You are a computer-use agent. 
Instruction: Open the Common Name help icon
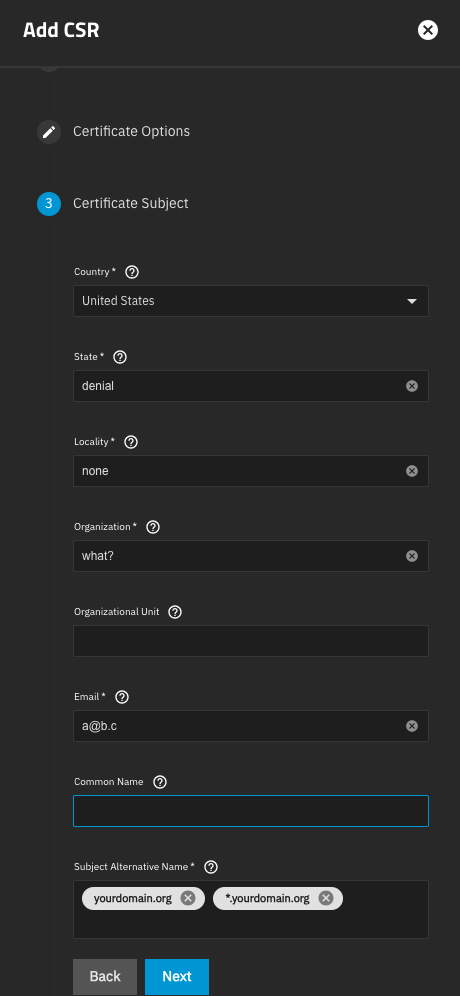(x=160, y=782)
